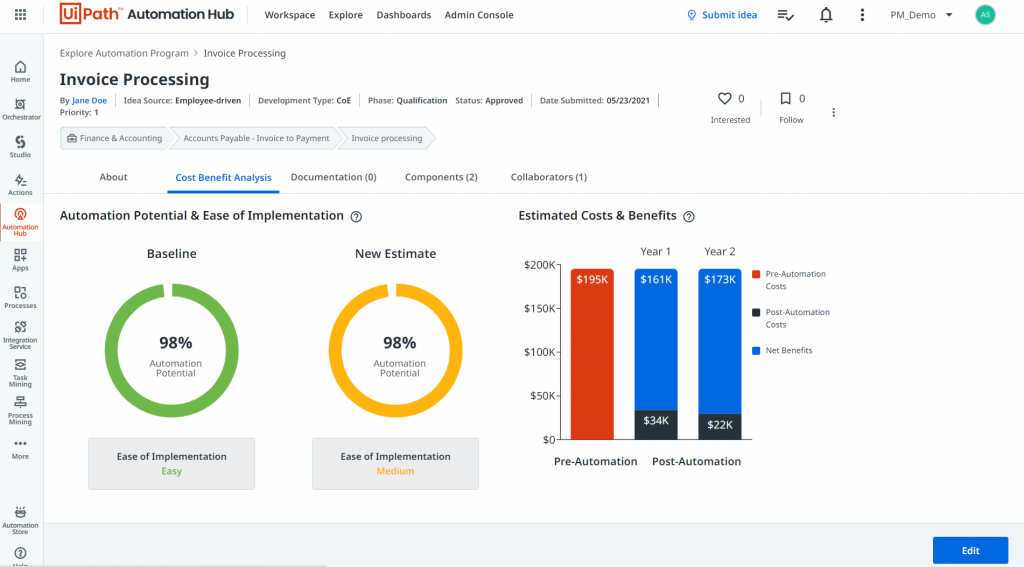Screen dimensions: 1024x567
Task: Click the $173K Year 2 net benefits bar
Action: tap(720, 341)
